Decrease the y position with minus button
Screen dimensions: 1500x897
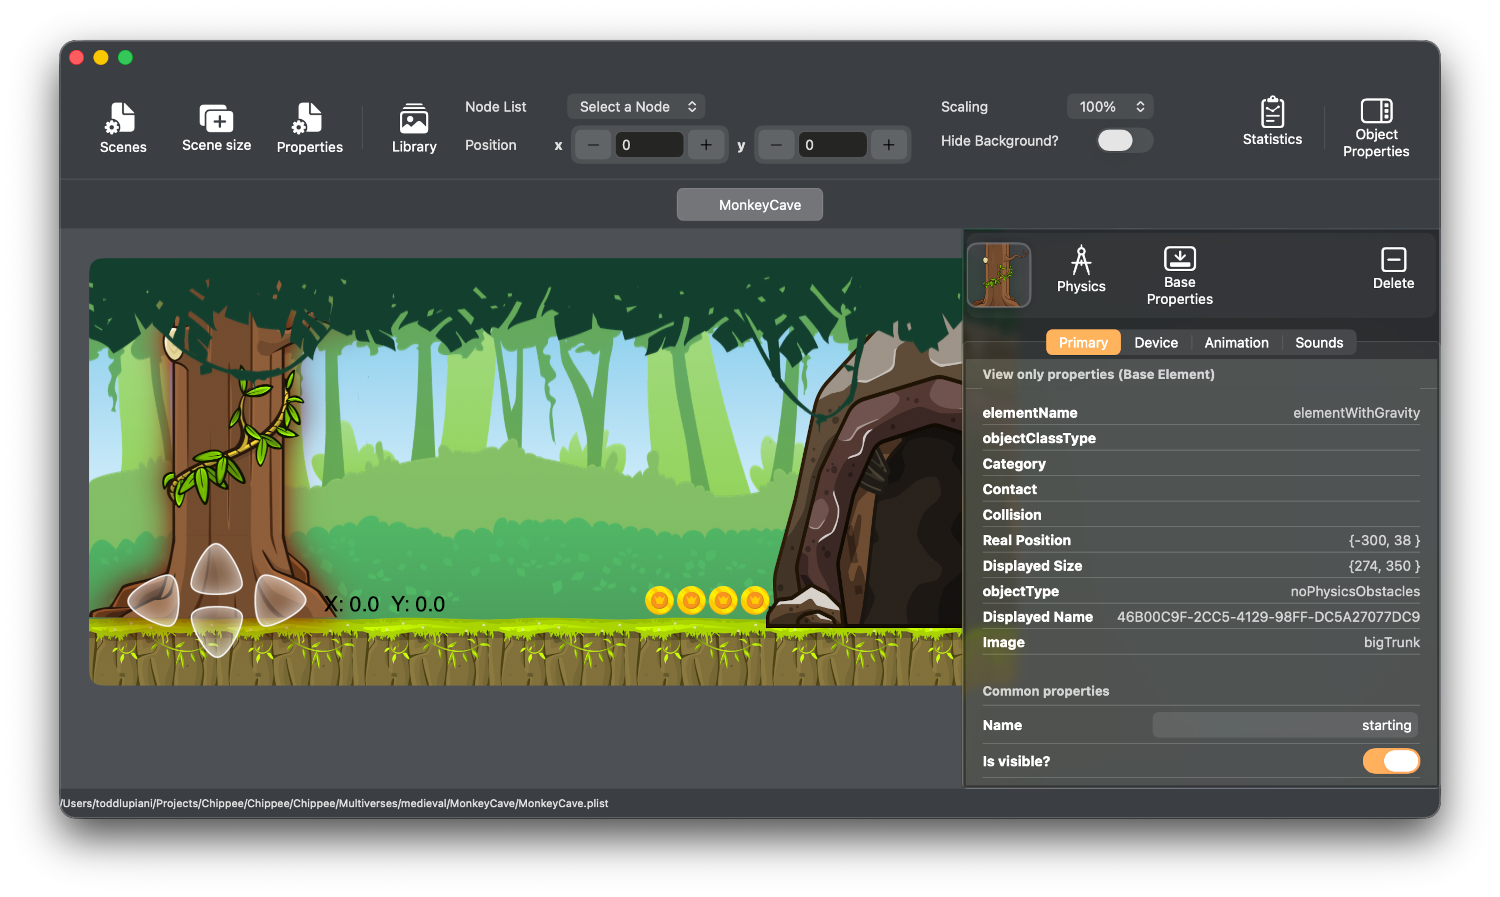pyautogui.click(x=776, y=145)
